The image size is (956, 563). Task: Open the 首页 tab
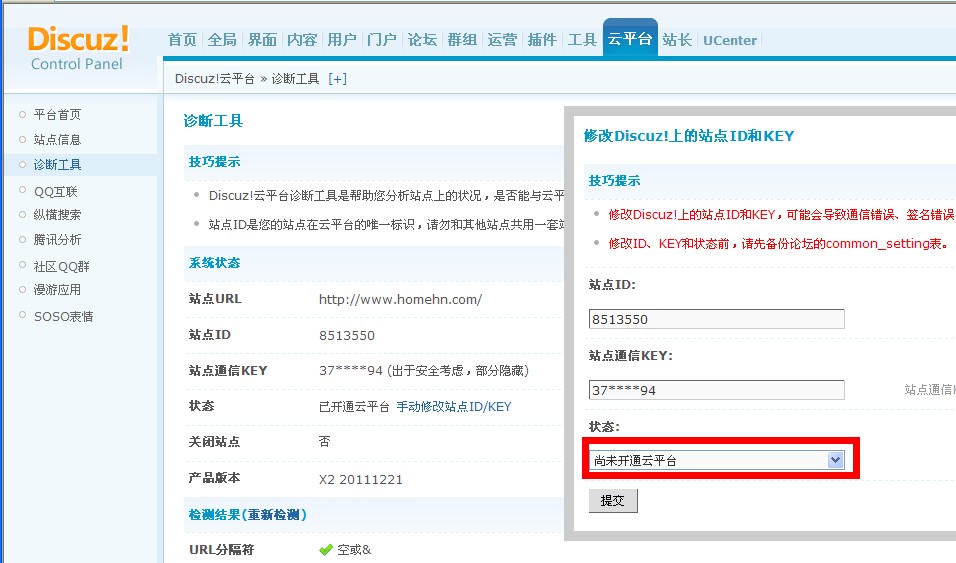[x=182, y=40]
